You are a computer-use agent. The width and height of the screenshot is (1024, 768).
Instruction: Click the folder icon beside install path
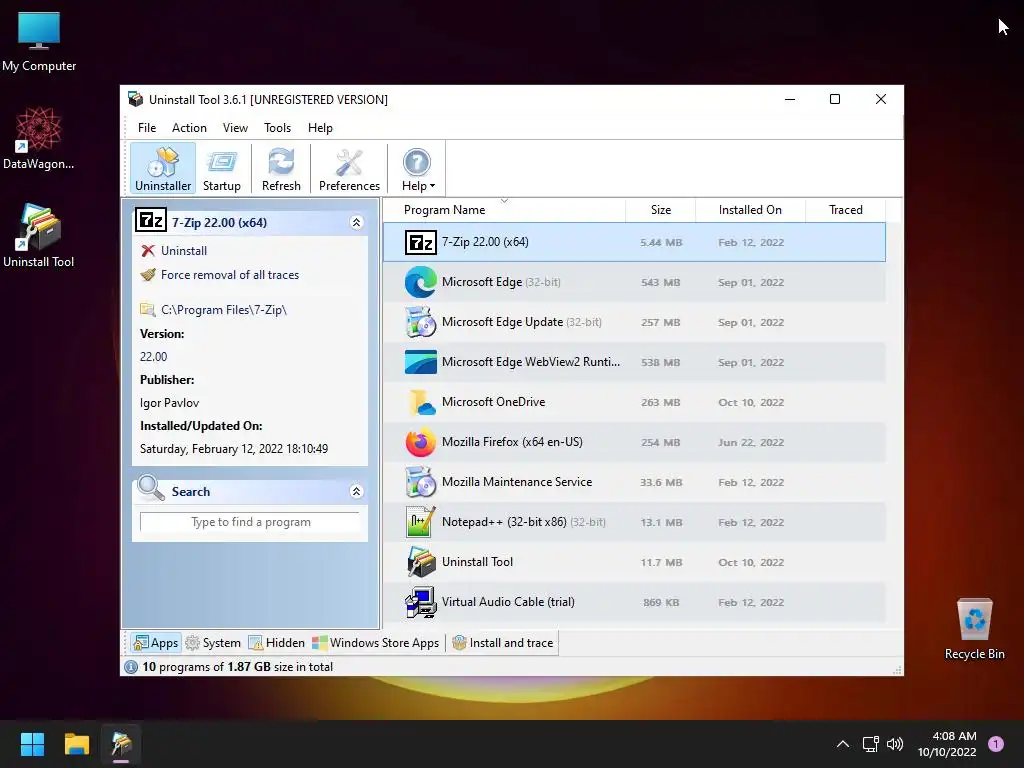pyautogui.click(x=148, y=310)
